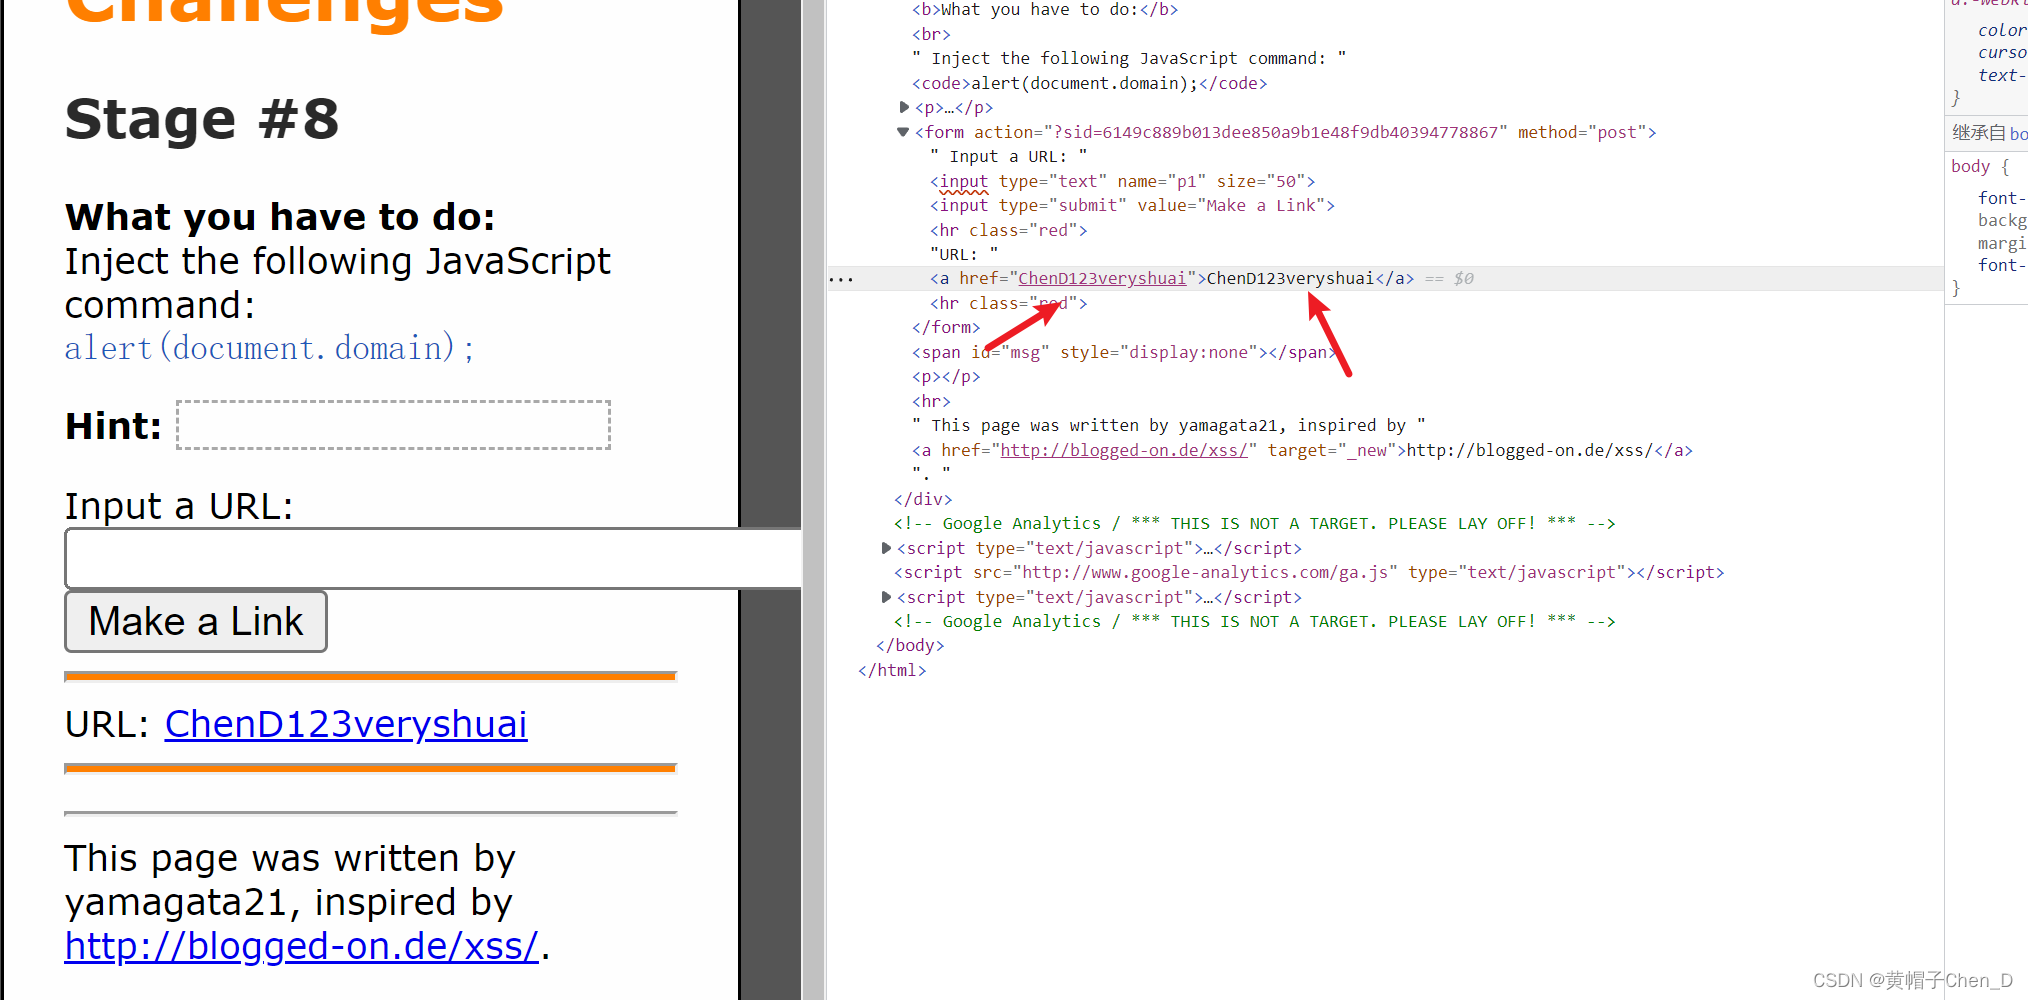Click the <b>What you have to do:</b> line

coord(1045,9)
